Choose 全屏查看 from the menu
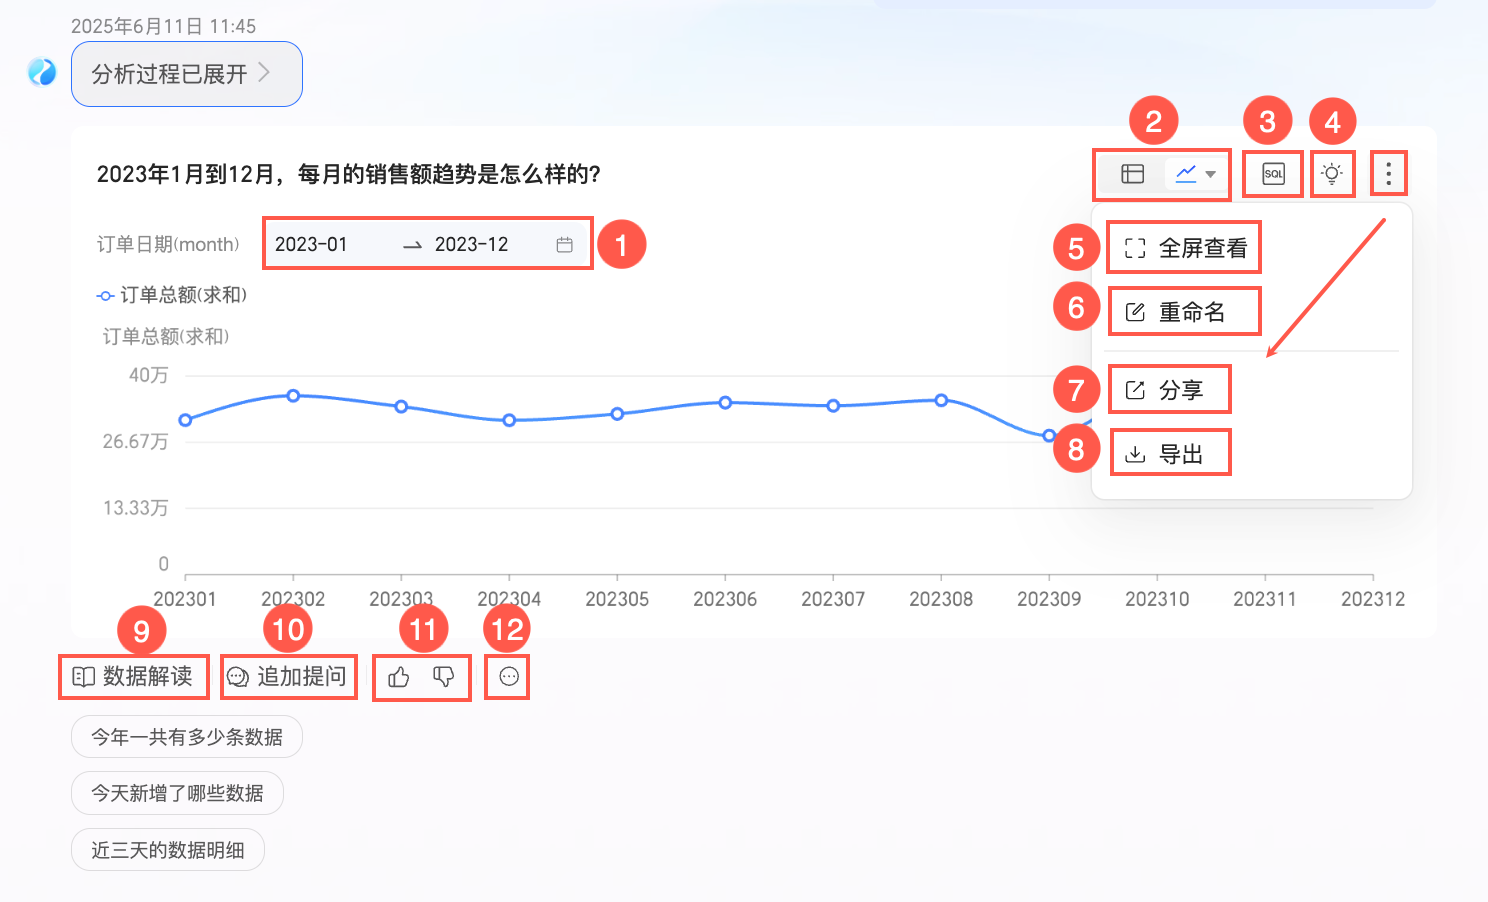Screen dimensions: 1488x902 click(x=1186, y=248)
